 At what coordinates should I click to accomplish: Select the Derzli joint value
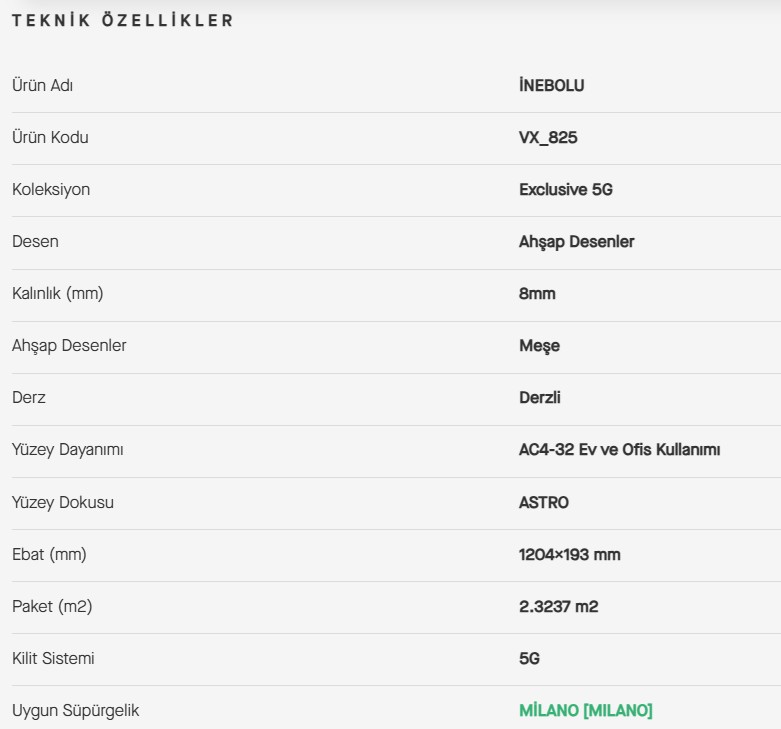539,397
